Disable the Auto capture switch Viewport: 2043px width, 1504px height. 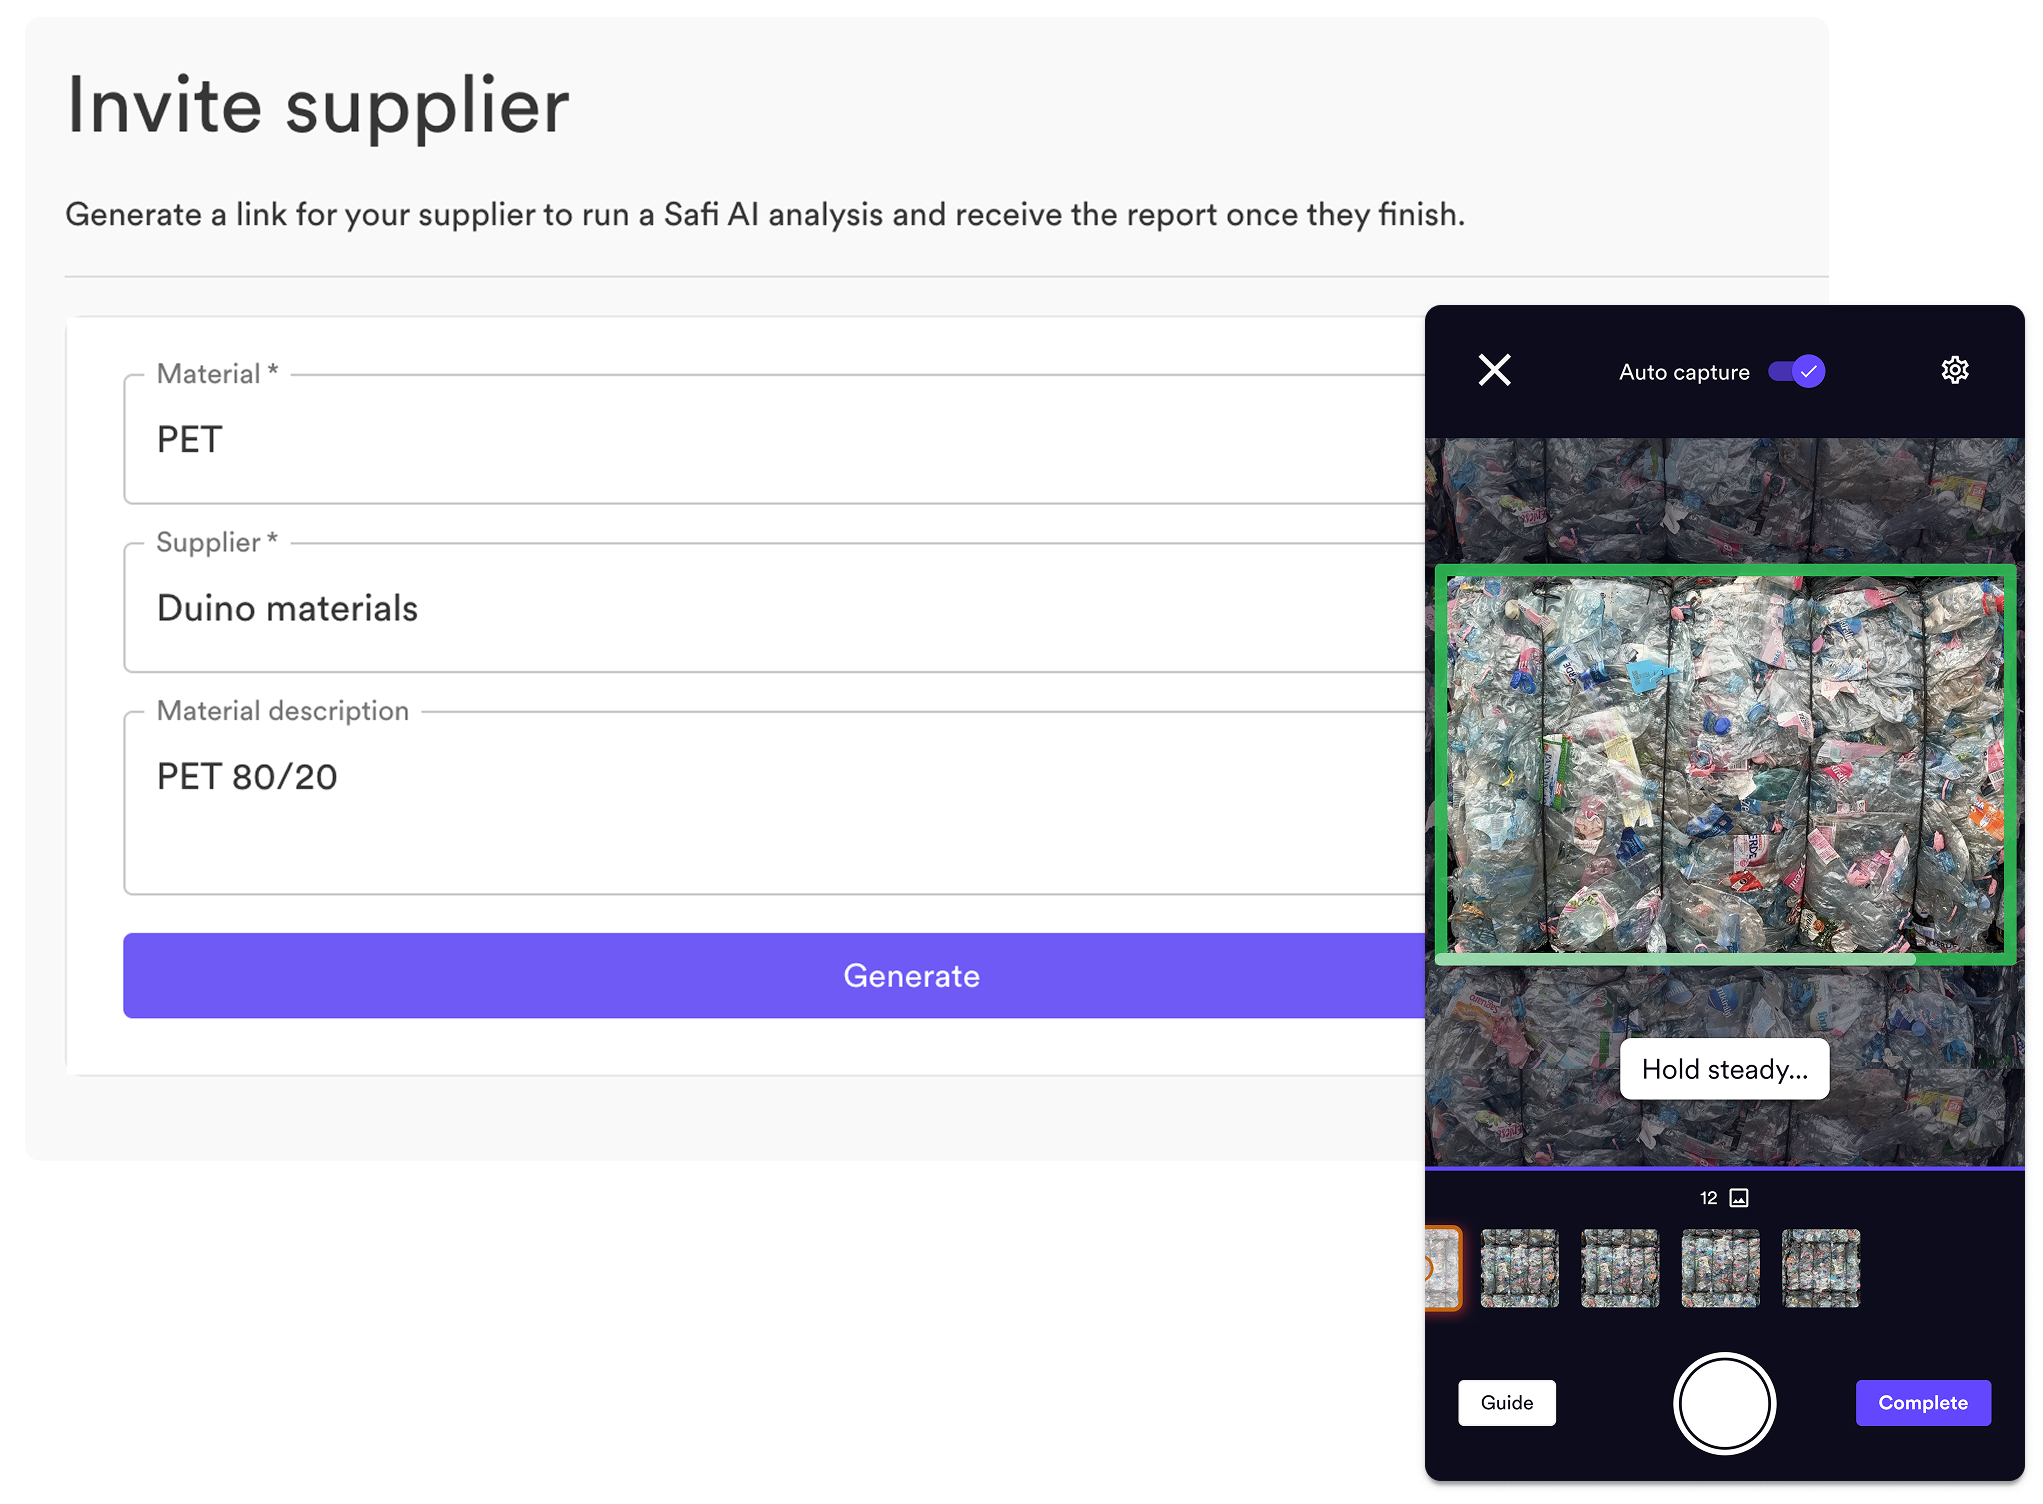click(x=1797, y=371)
